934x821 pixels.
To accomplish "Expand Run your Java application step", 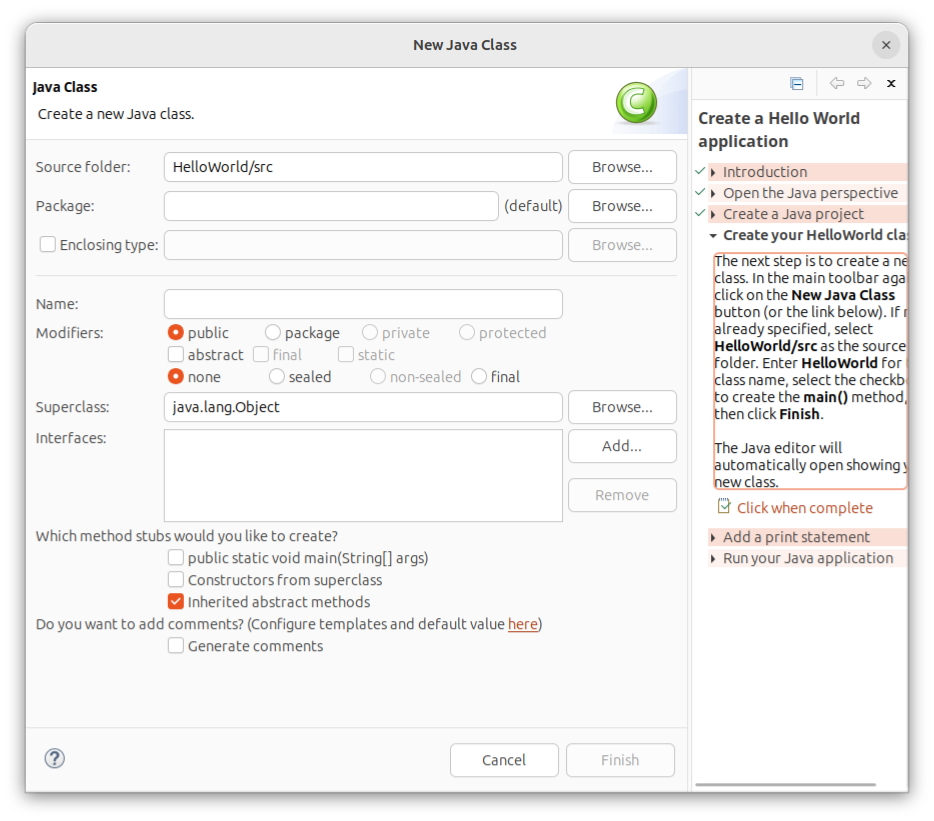I will (713, 559).
